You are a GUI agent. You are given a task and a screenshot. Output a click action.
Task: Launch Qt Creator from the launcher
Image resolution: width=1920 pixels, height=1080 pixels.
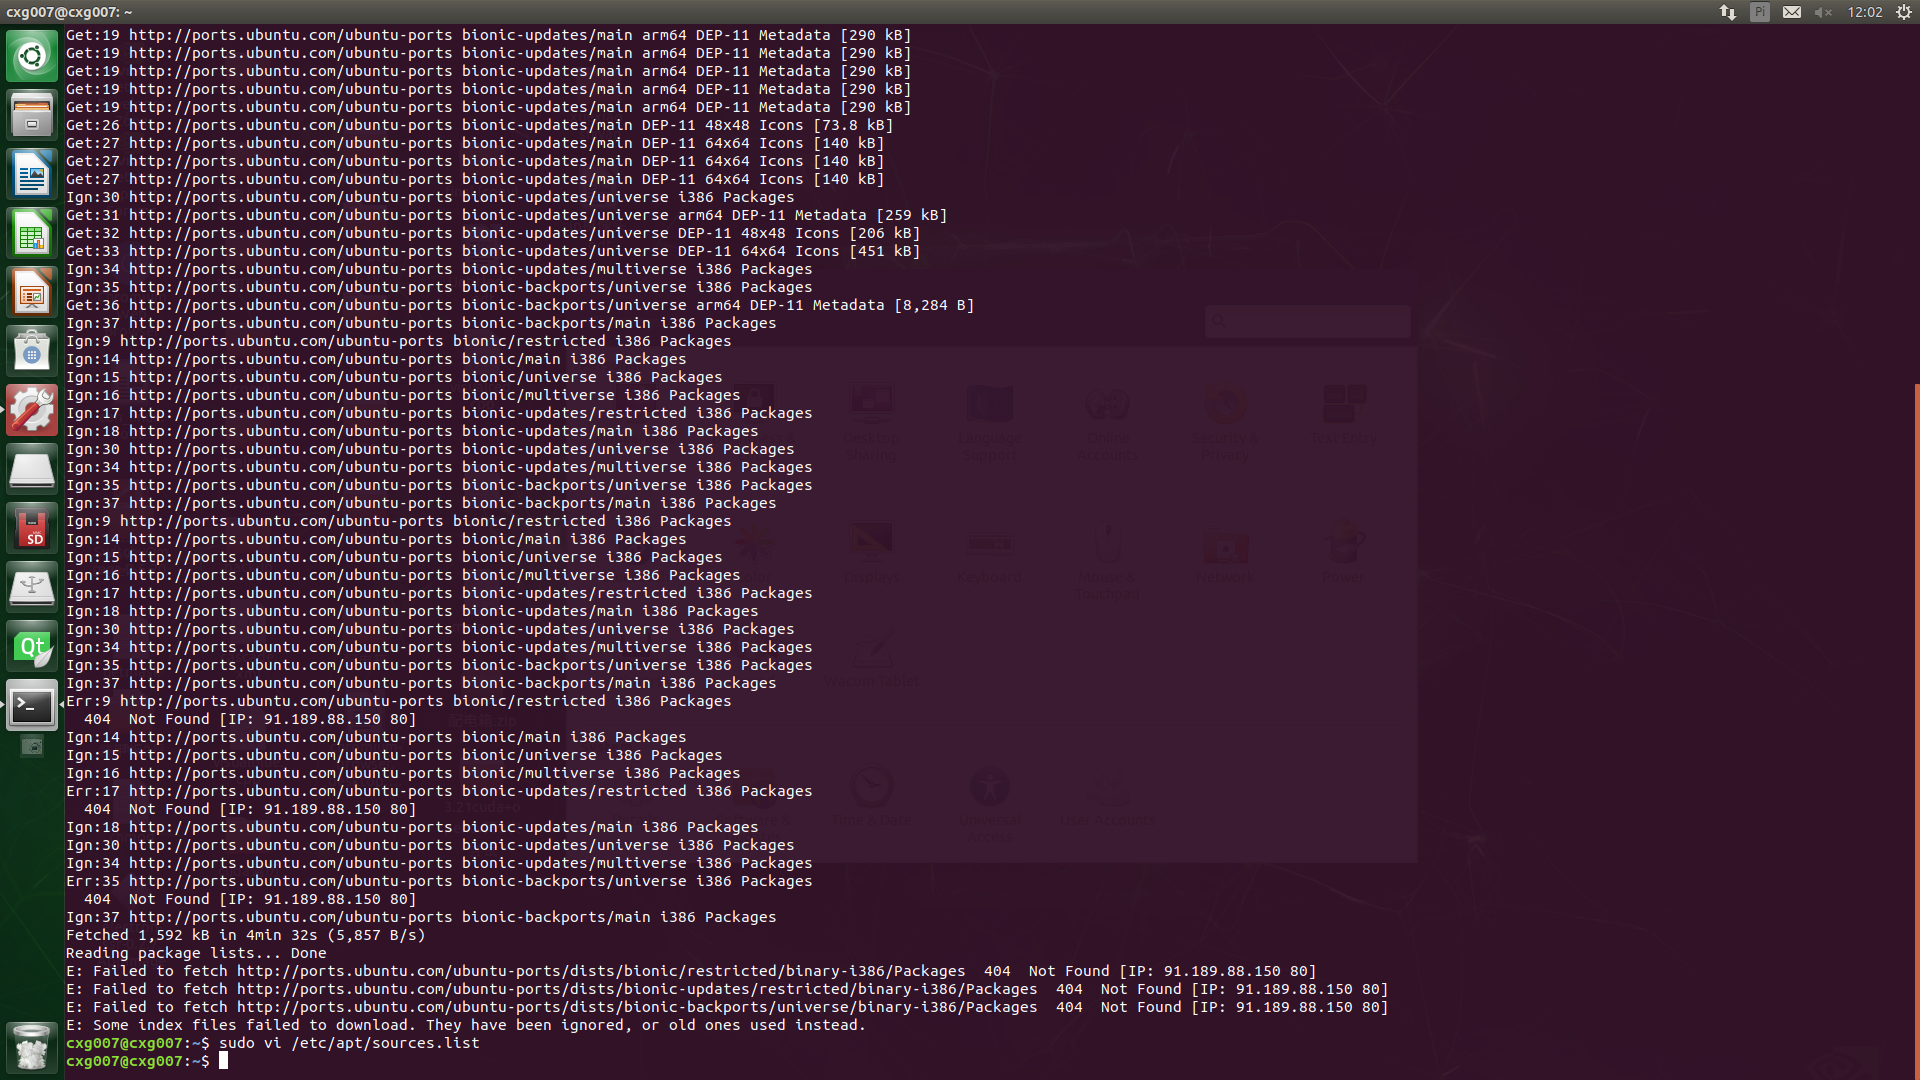[32, 647]
